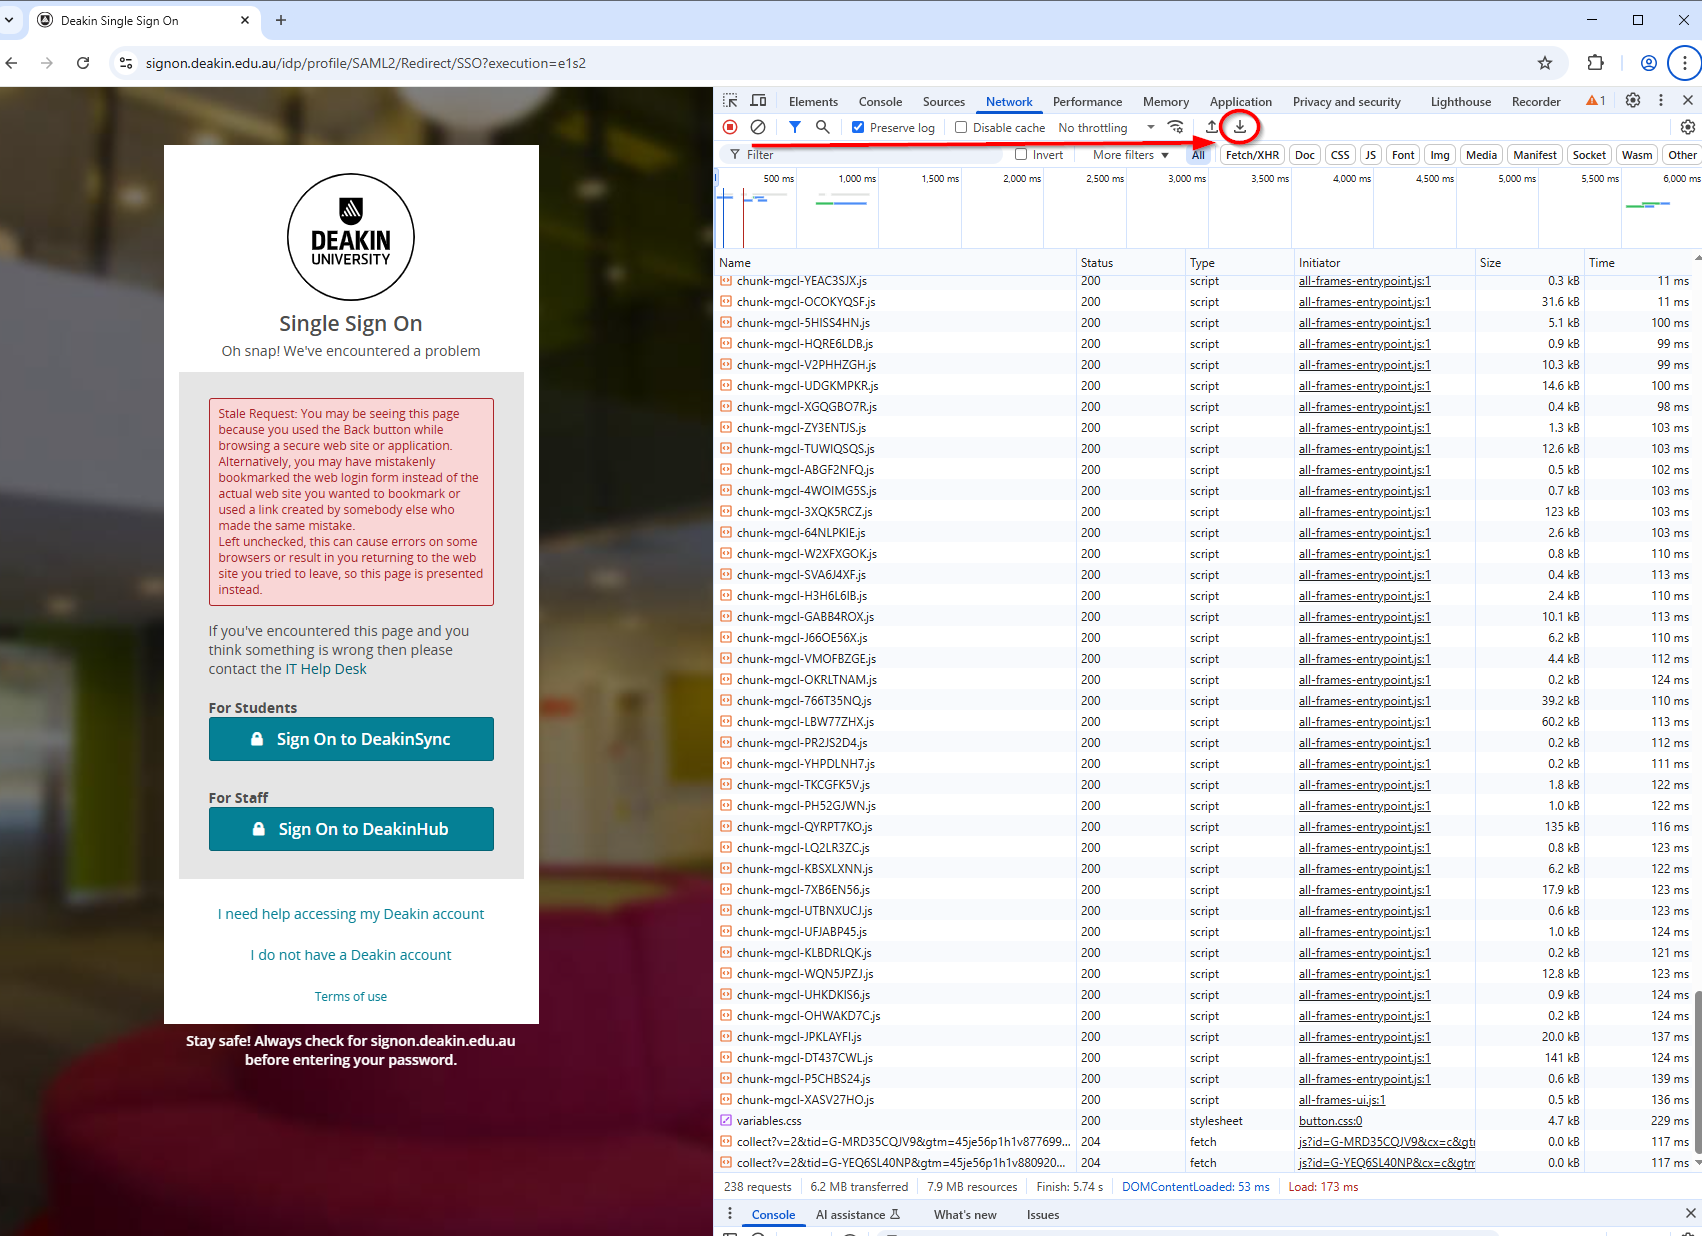
Task: Open the warnings issue counter
Action: tap(1596, 101)
